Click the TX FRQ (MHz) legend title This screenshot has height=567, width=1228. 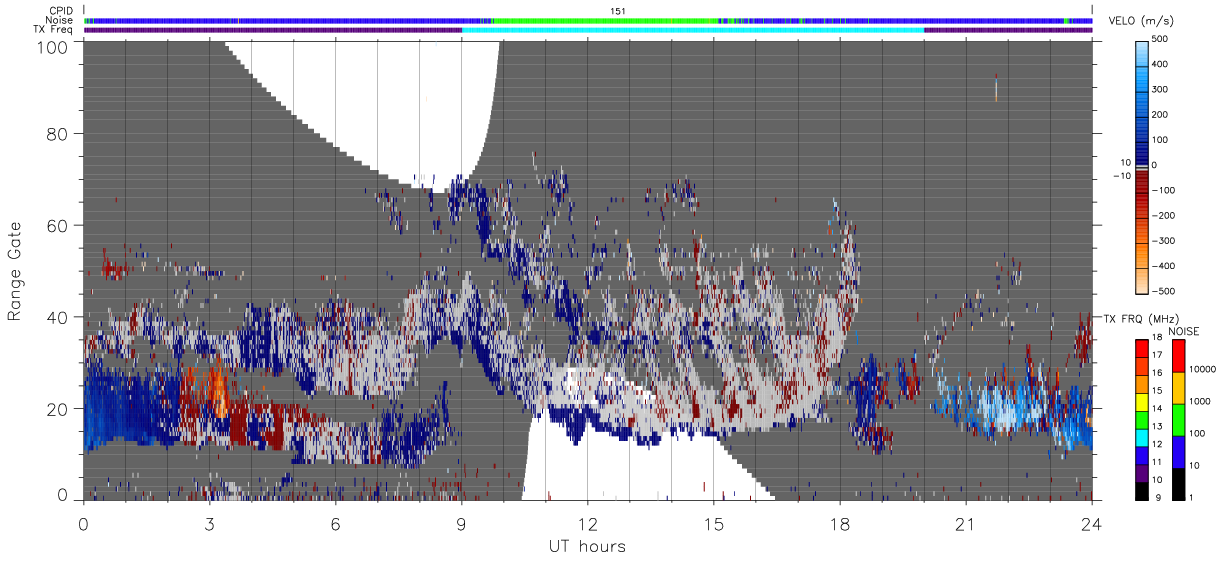click(1142, 319)
